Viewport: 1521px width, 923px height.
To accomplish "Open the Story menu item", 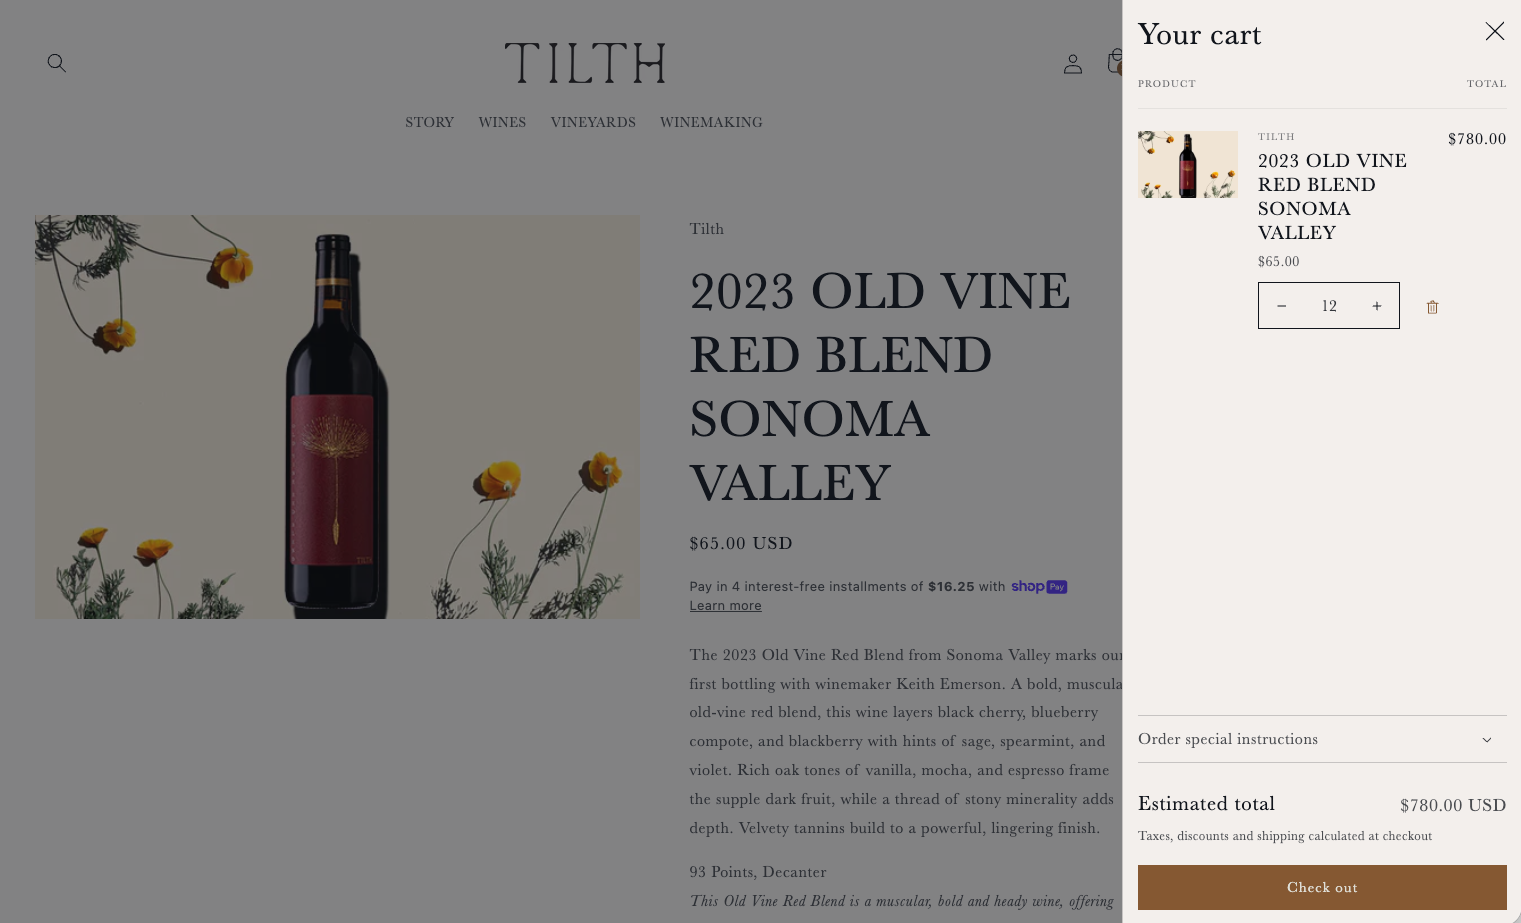I will click(x=429, y=122).
